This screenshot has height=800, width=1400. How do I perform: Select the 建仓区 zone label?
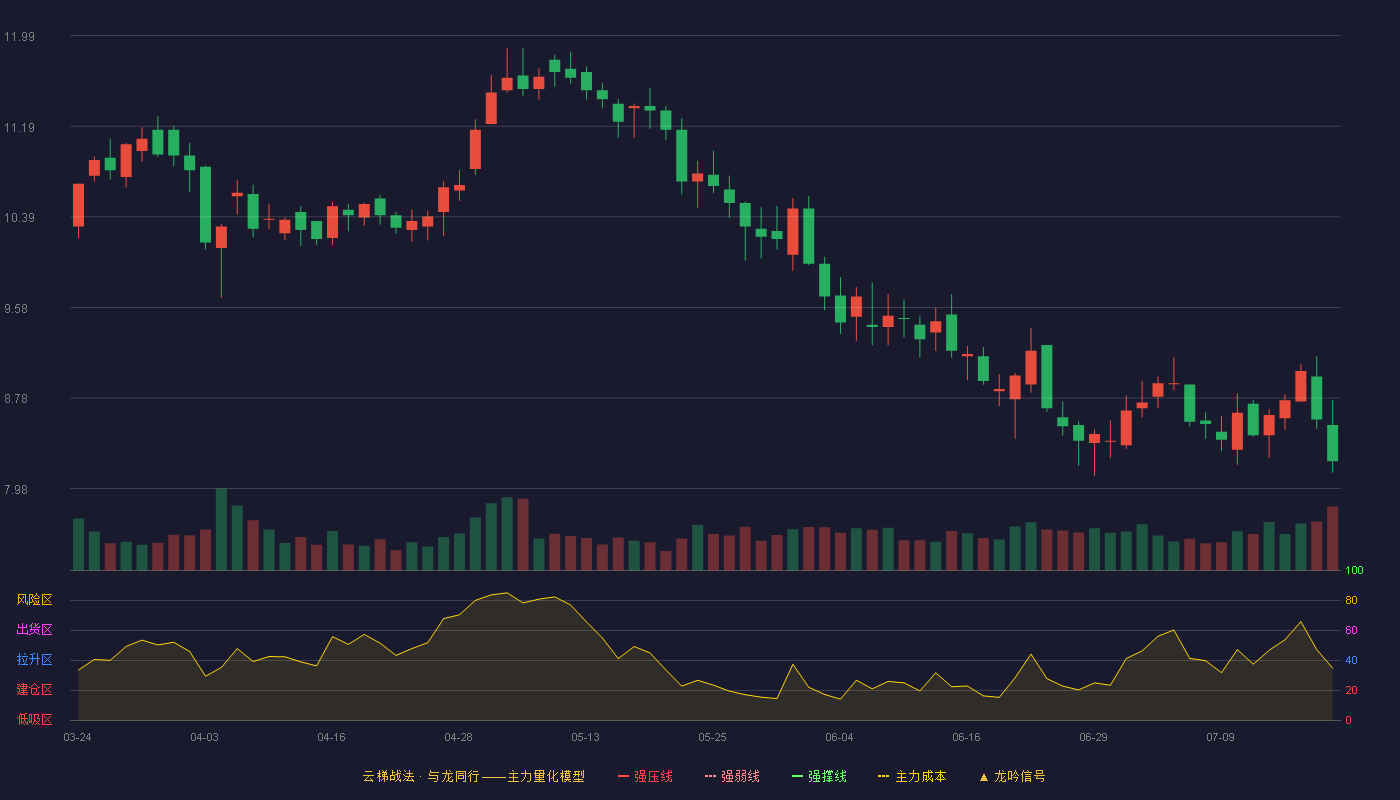pos(34,690)
